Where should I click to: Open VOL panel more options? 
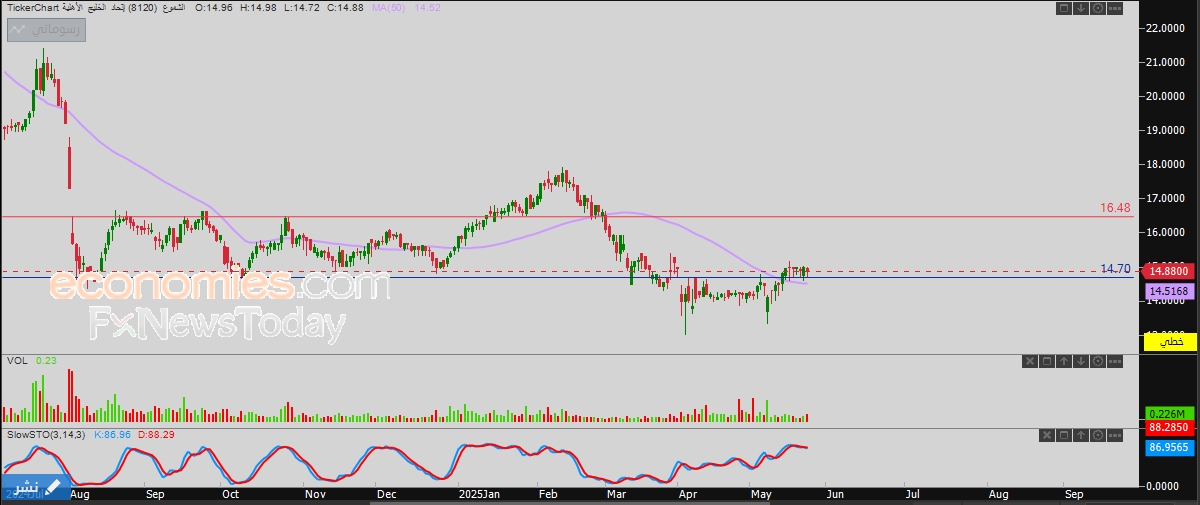[x=1115, y=361]
